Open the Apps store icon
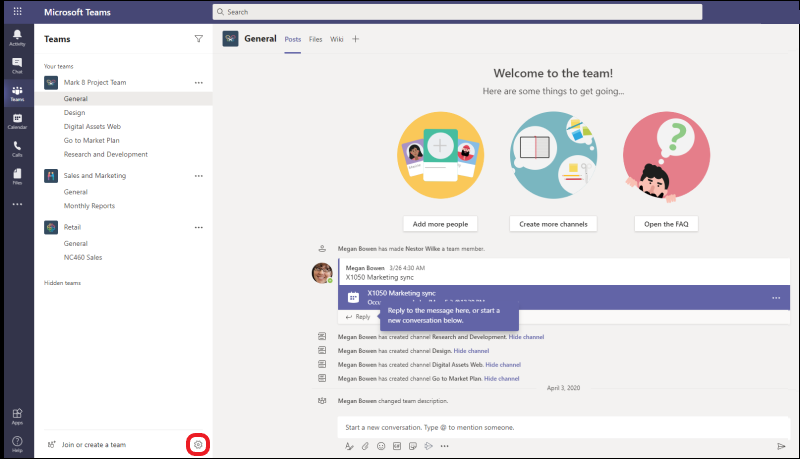This screenshot has width=800, height=459. [17, 416]
